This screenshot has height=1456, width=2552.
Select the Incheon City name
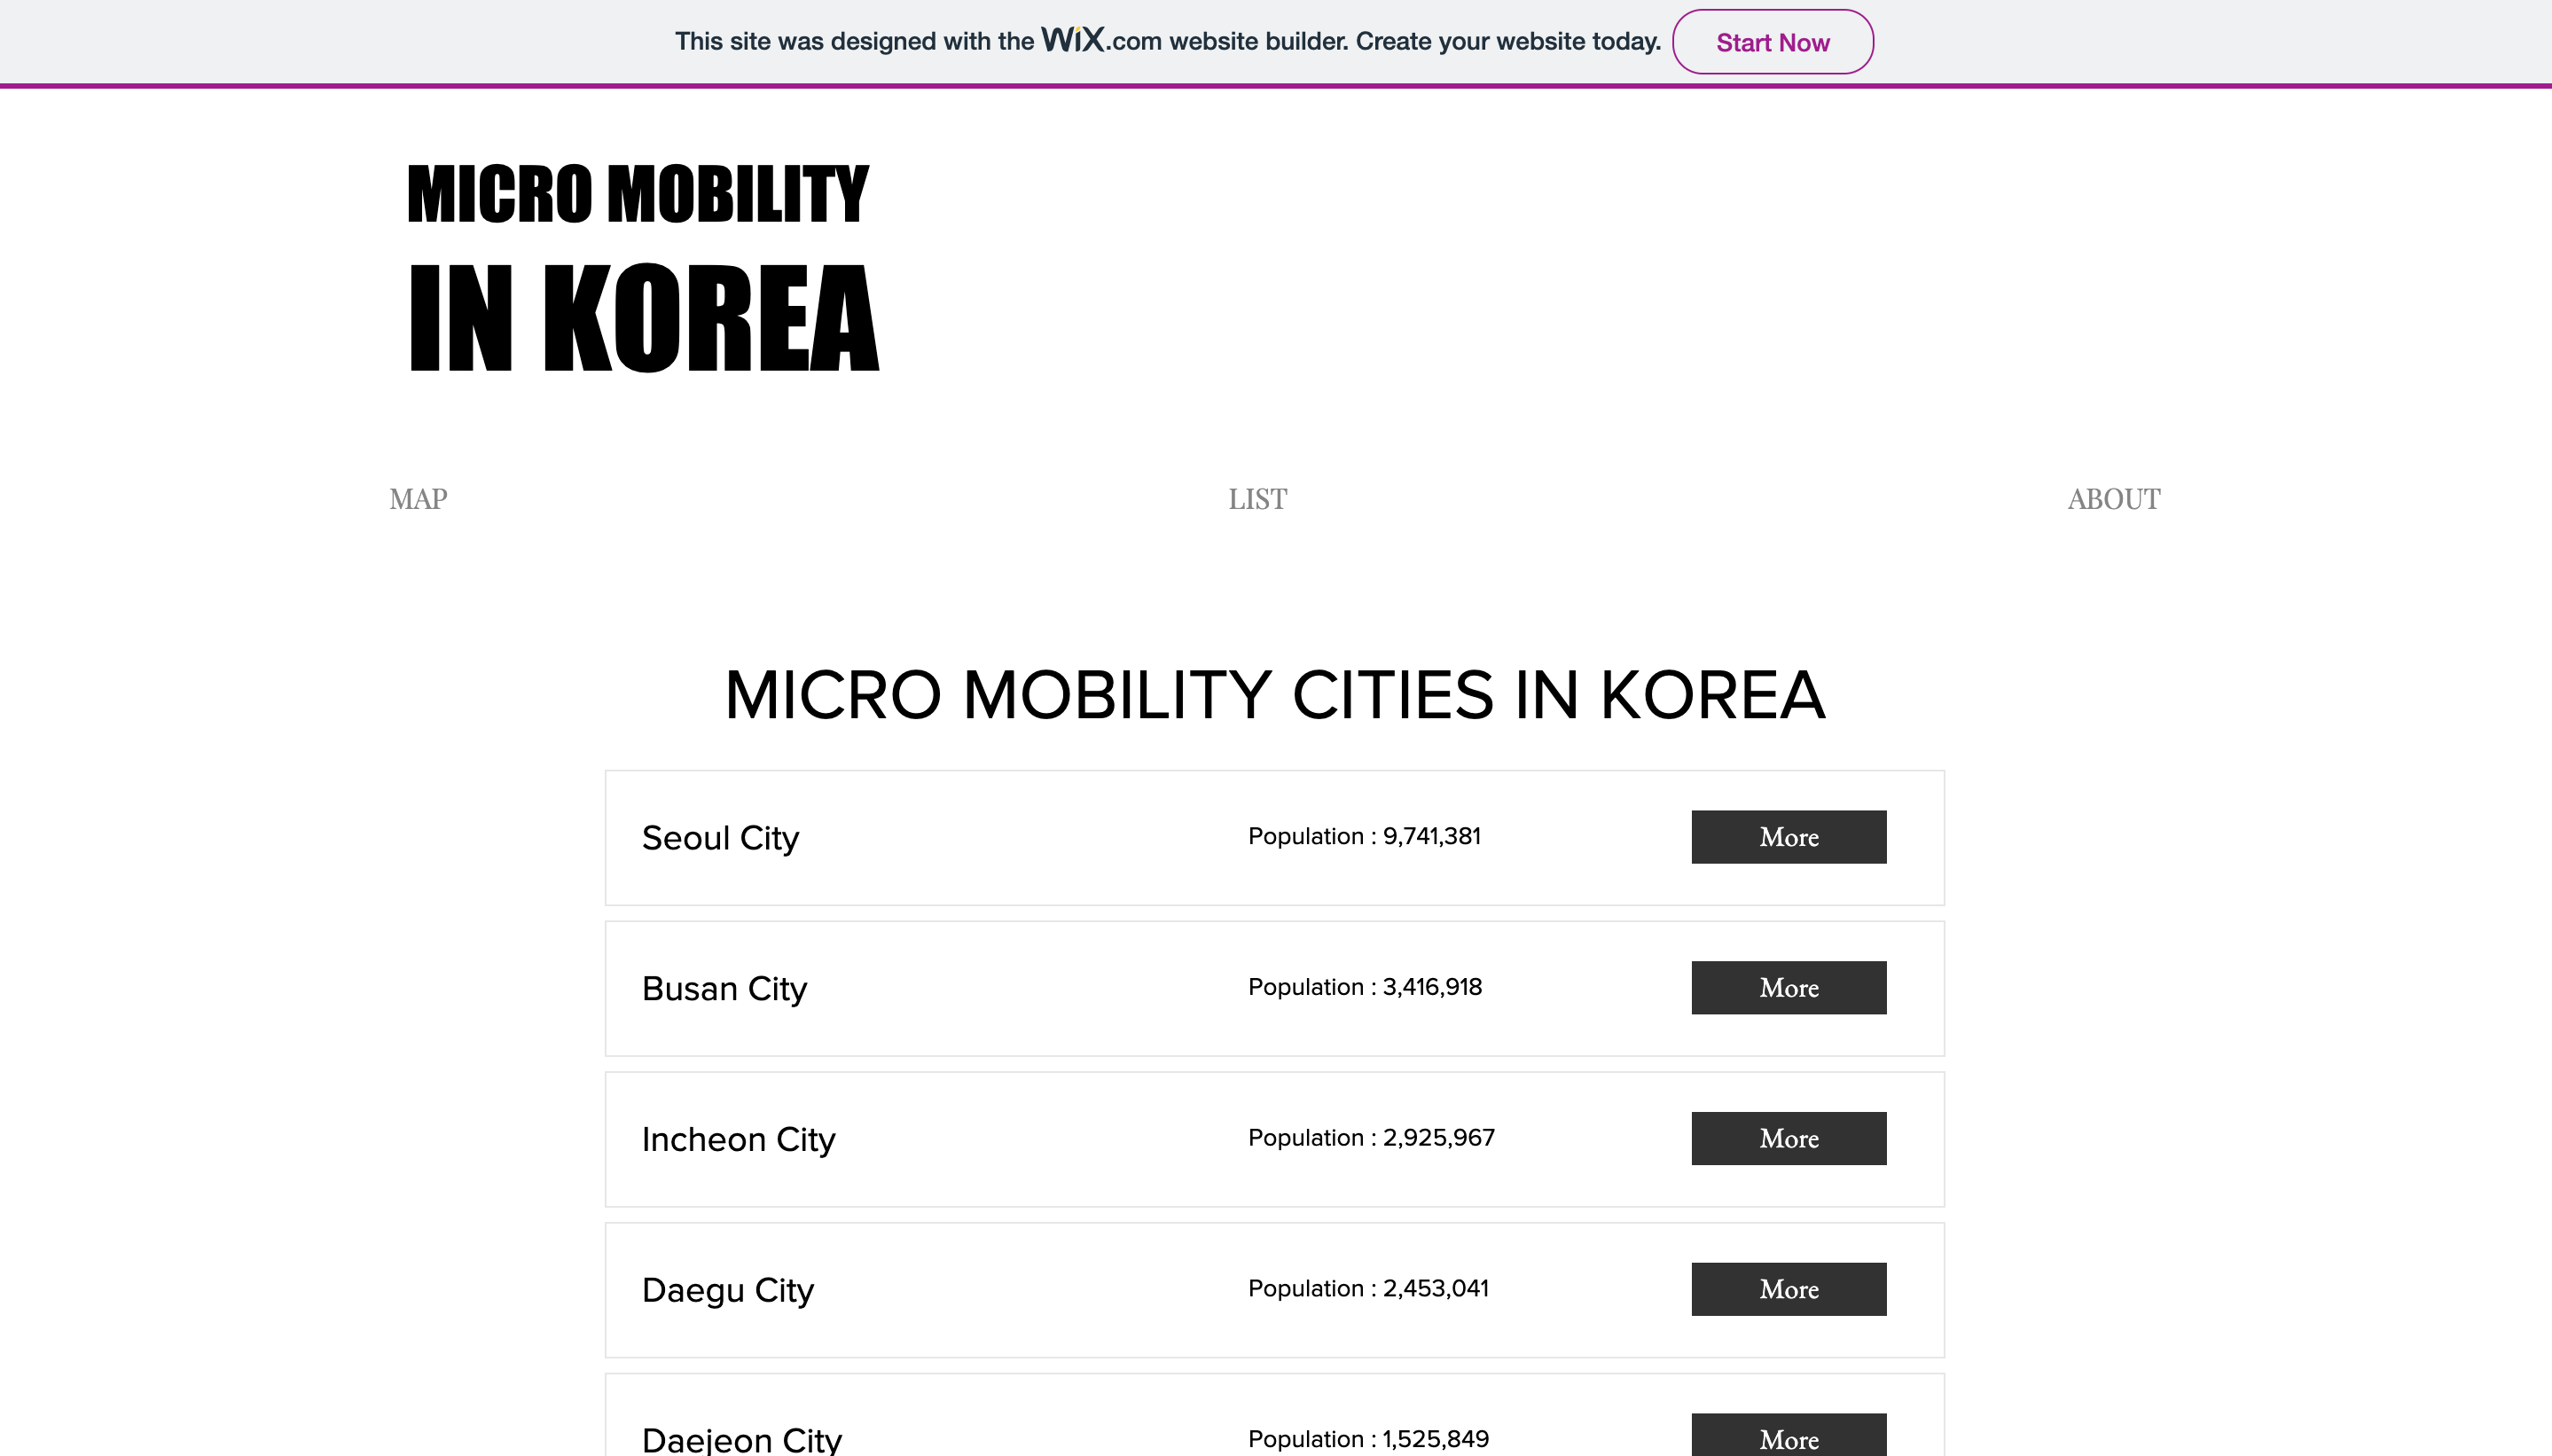738,1139
